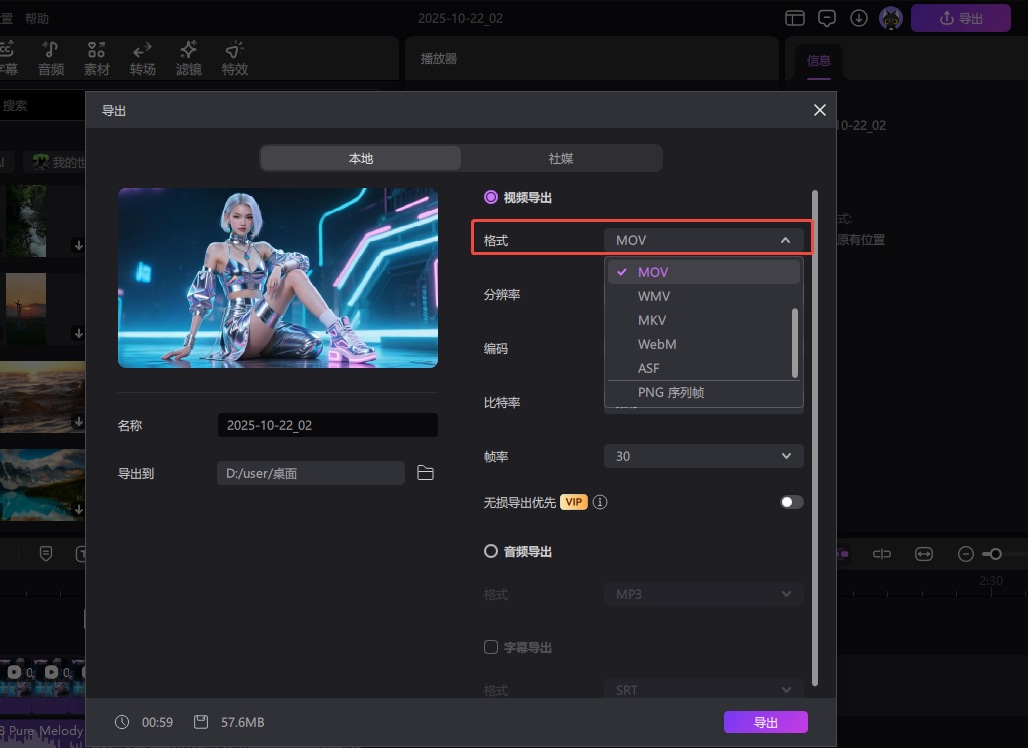Image resolution: width=1028 pixels, height=748 pixels.
Task: Enable the 字幕导出 checkbox
Action: pyautogui.click(x=491, y=647)
